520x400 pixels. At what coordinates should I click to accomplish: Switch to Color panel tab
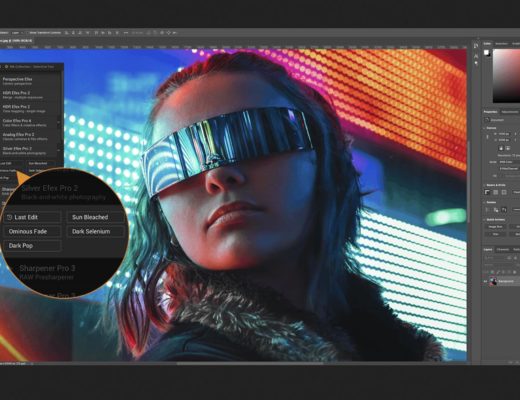tap(487, 44)
